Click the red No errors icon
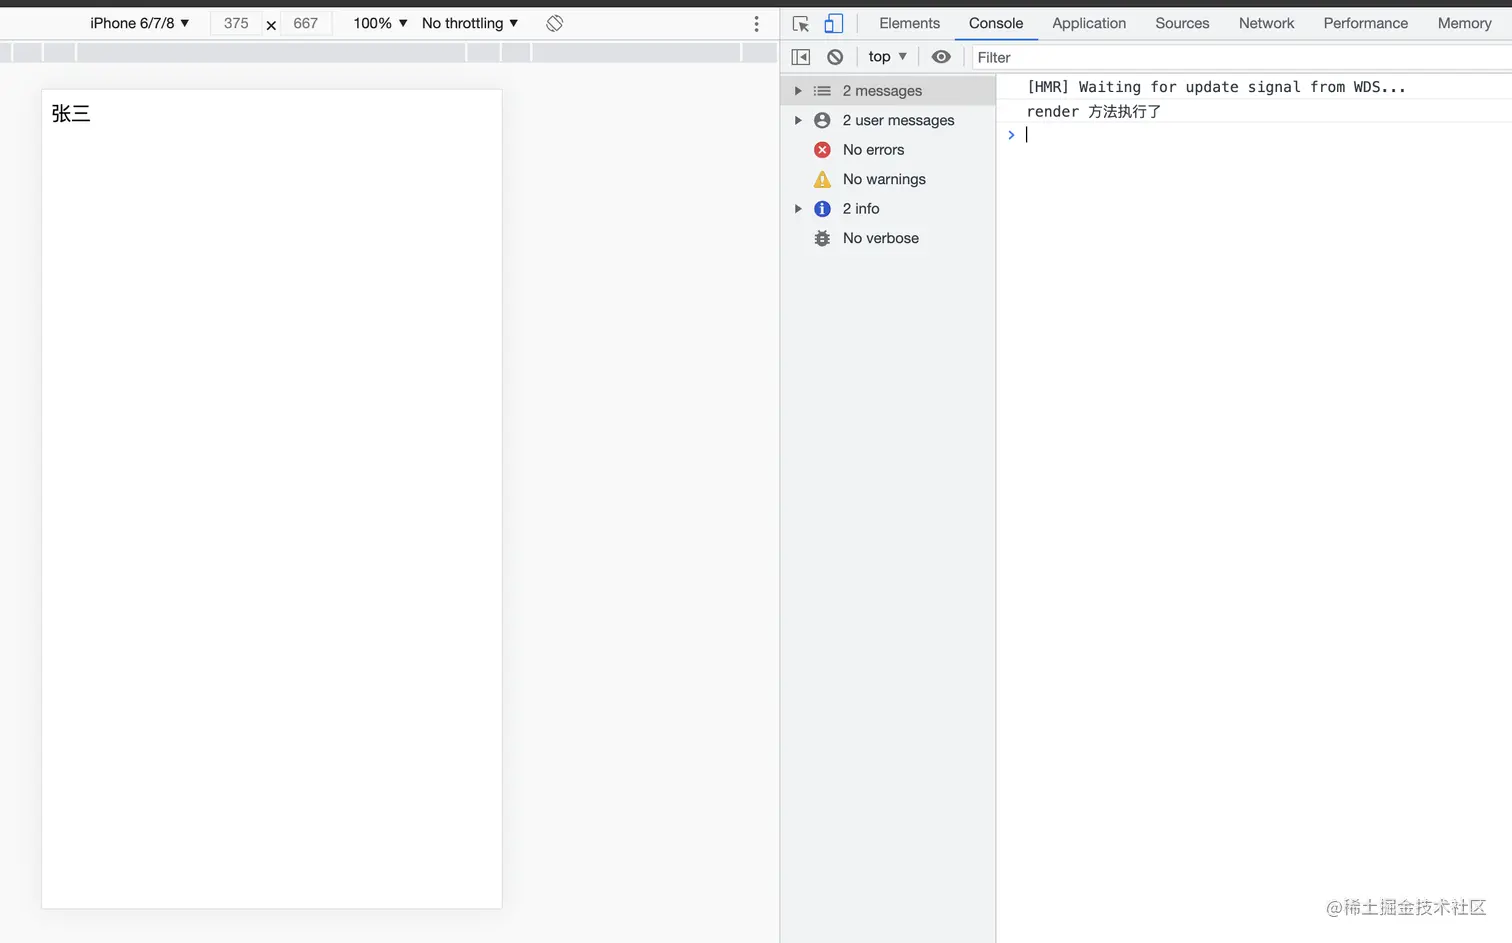 822,150
